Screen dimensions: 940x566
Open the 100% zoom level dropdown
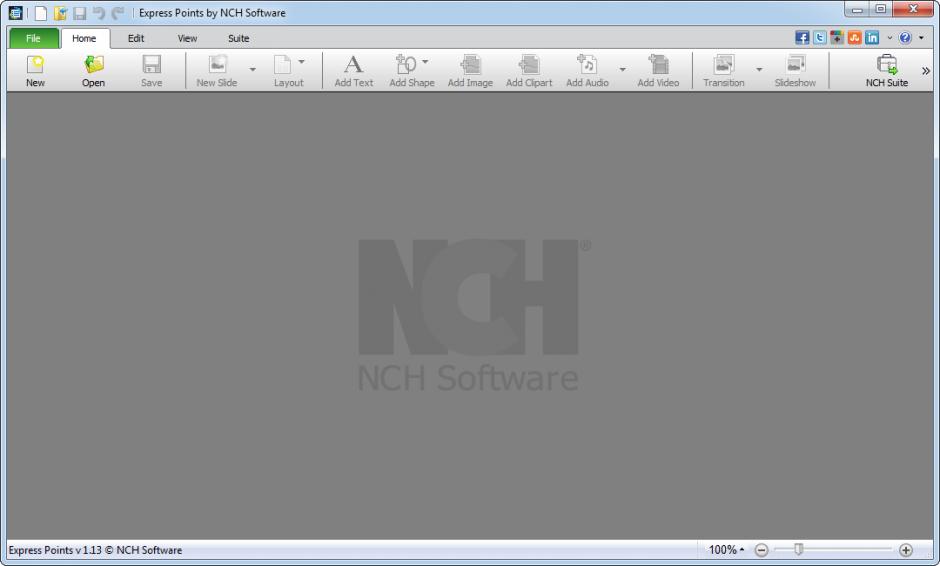click(726, 549)
